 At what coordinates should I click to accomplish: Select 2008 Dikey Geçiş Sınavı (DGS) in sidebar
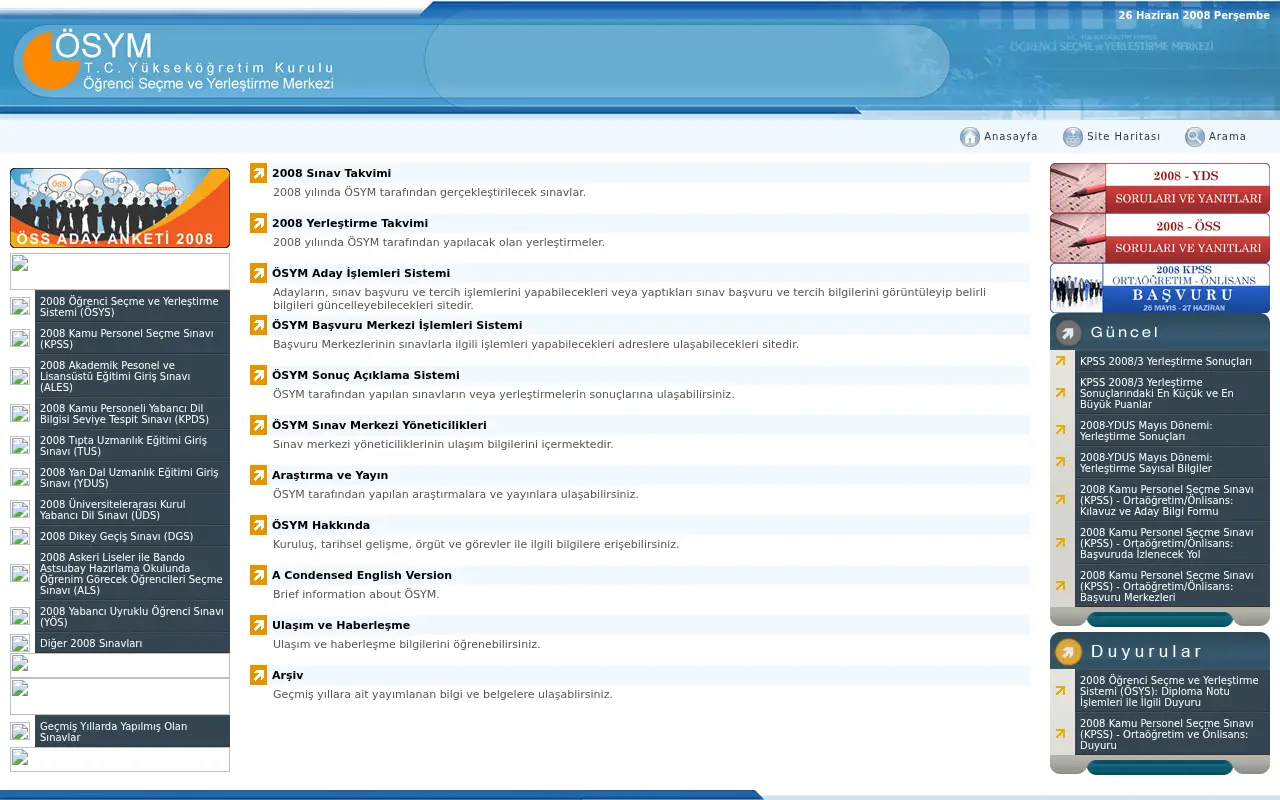click(x=132, y=536)
